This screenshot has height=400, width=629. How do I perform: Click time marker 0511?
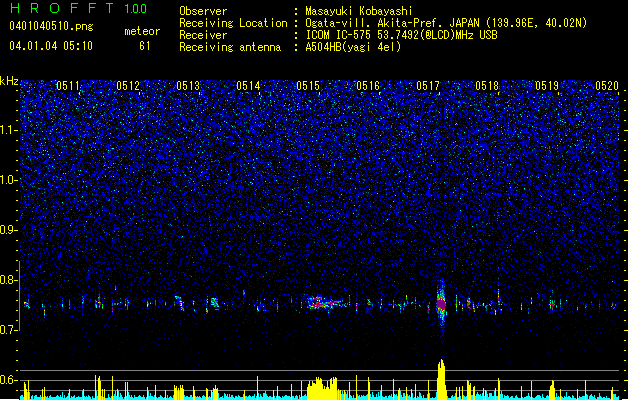pos(68,85)
